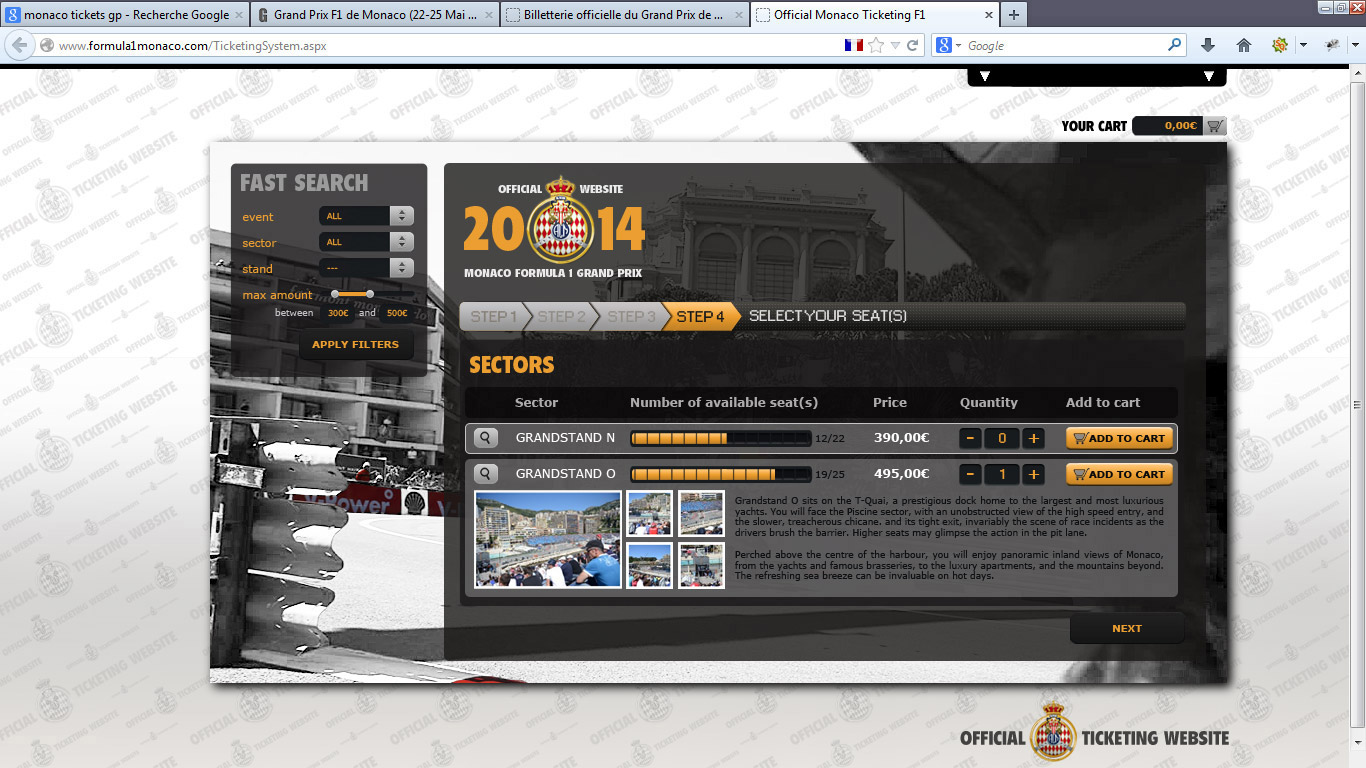Open the bottom-right small Grandstand O thumbnail
1366x768 pixels.
(x=701, y=565)
